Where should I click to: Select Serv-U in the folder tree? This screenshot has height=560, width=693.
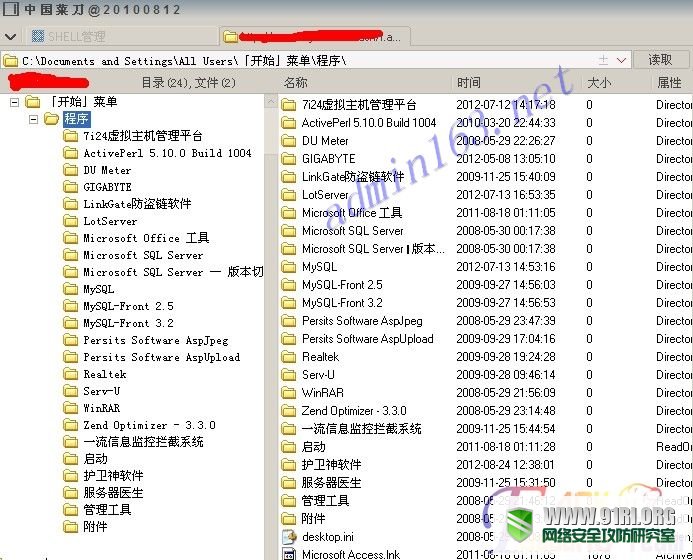(x=102, y=391)
